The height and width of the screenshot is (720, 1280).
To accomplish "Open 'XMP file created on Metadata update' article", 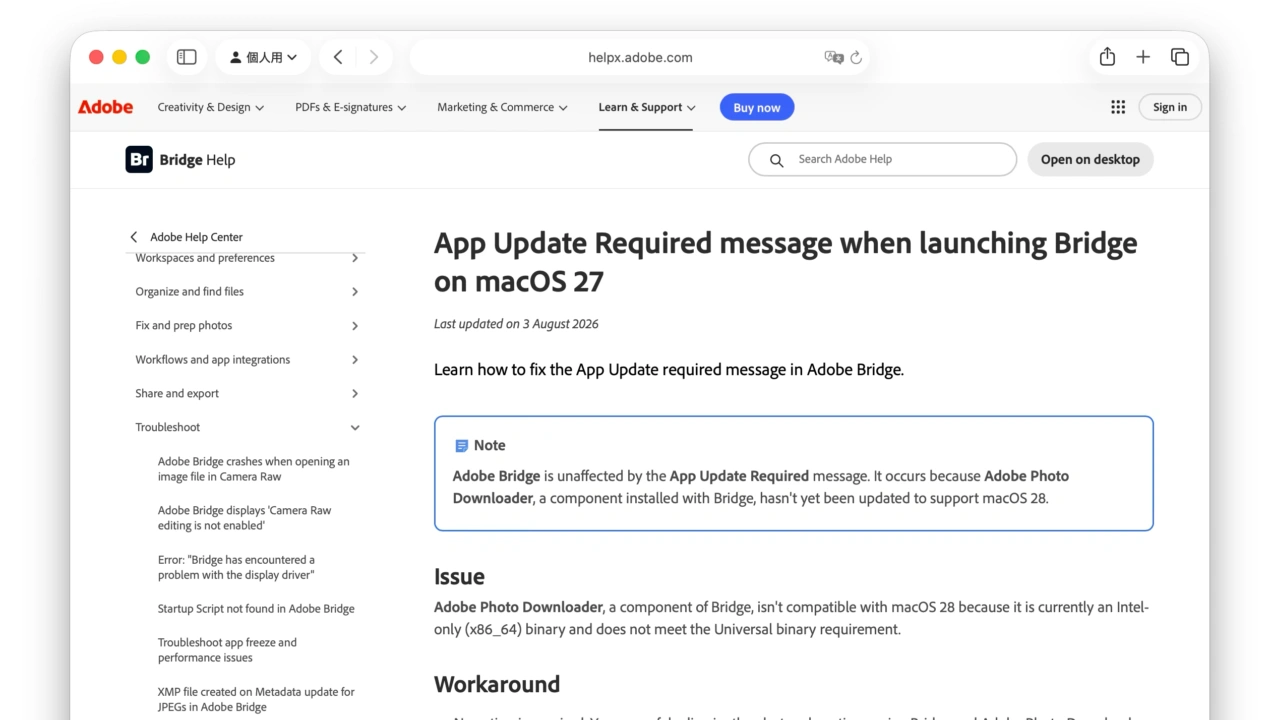I will [x=256, y=699].
